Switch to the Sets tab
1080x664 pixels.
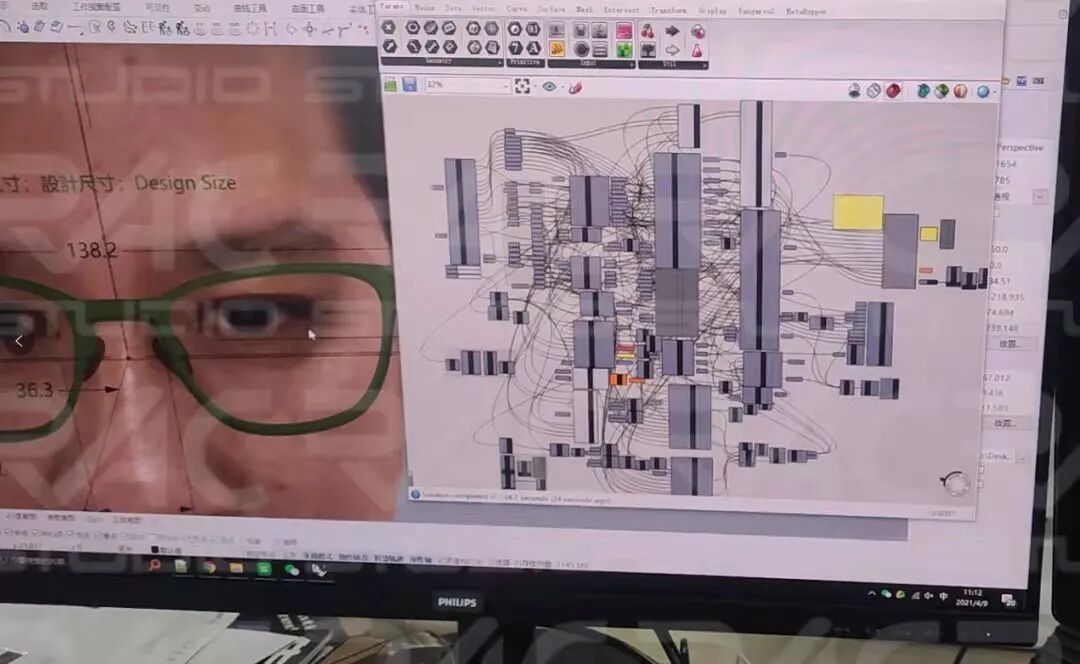point(453,8)
